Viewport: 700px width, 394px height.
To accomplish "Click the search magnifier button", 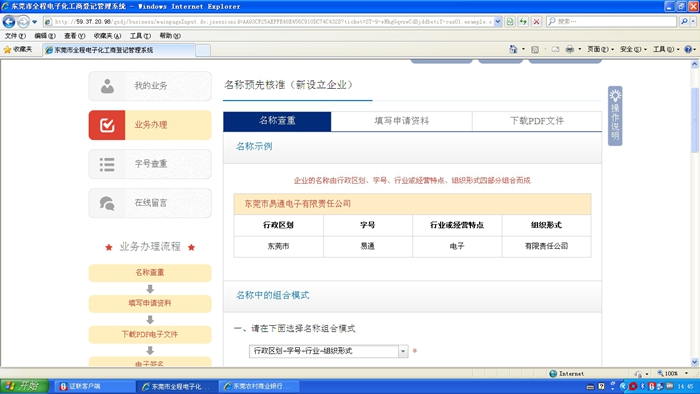I will point(684,21).
